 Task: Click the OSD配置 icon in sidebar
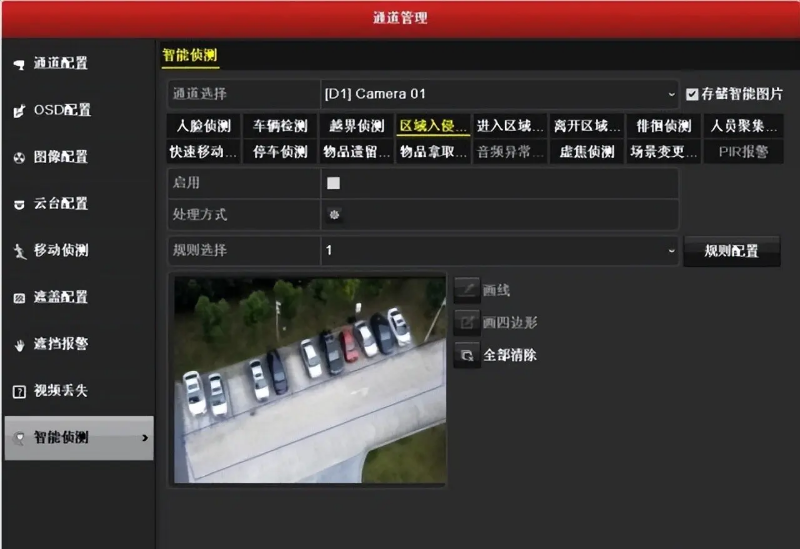tap(18, 111)
